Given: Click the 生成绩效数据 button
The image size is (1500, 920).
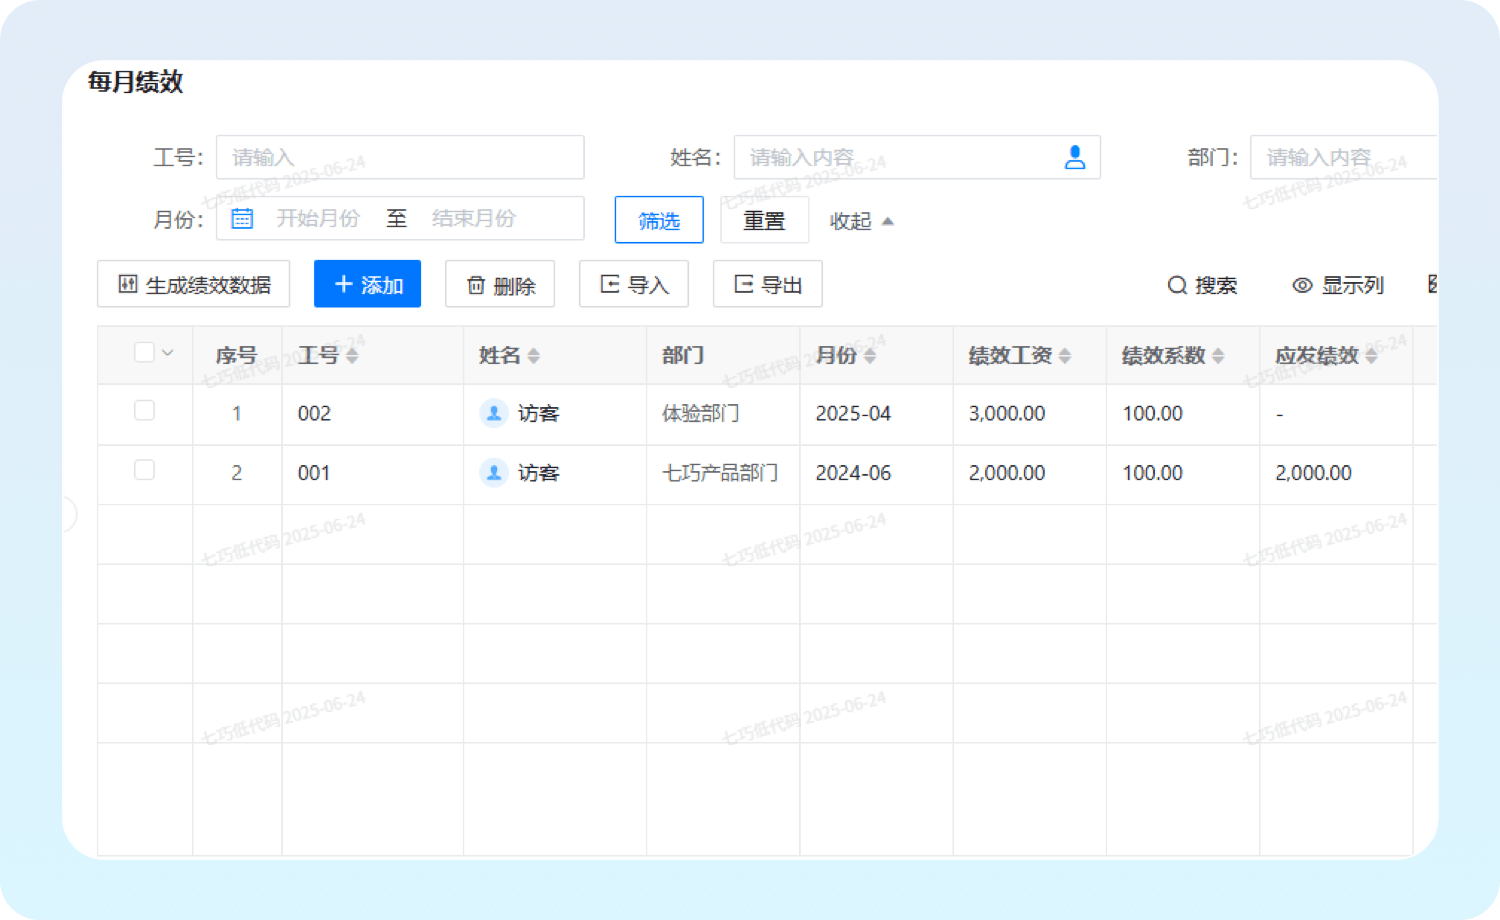Looking at the screenshot, I should pyautogui.click(x=193, y=284).
